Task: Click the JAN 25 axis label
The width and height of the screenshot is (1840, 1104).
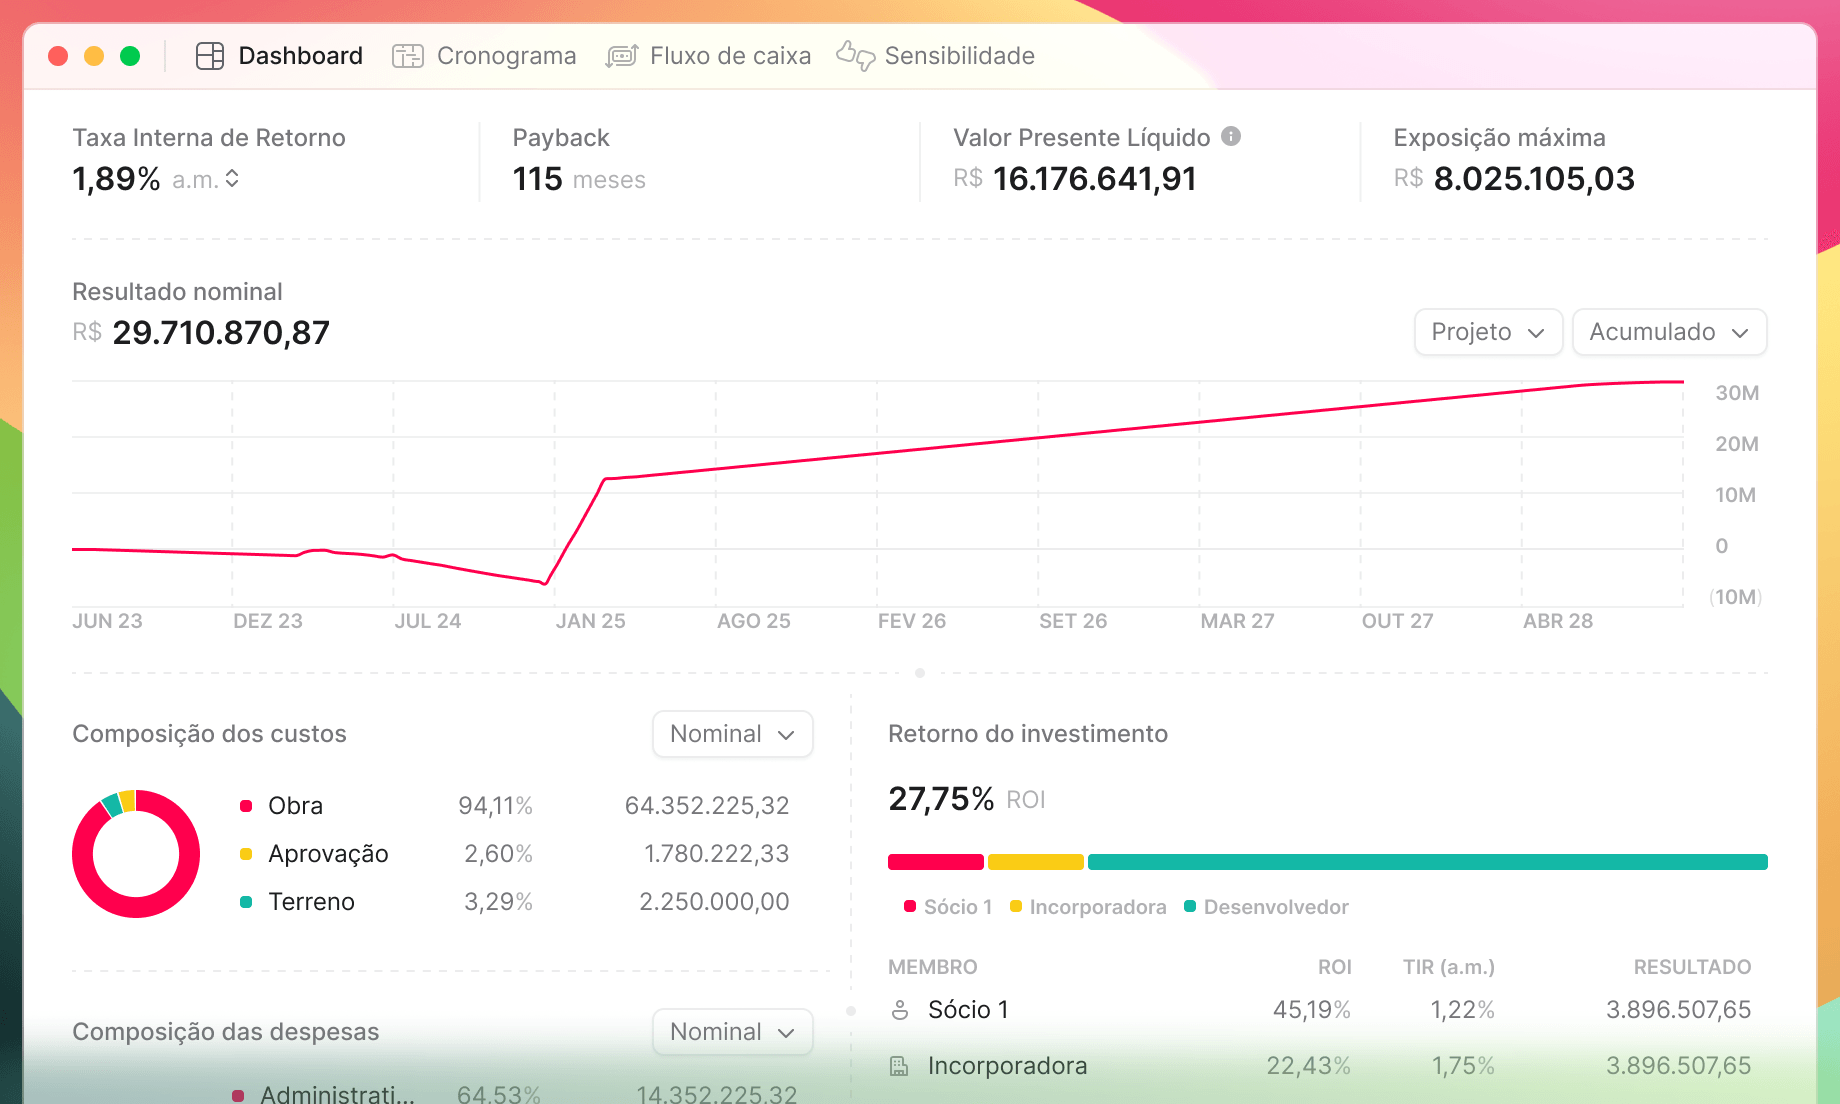Action: tap(590, 621)
